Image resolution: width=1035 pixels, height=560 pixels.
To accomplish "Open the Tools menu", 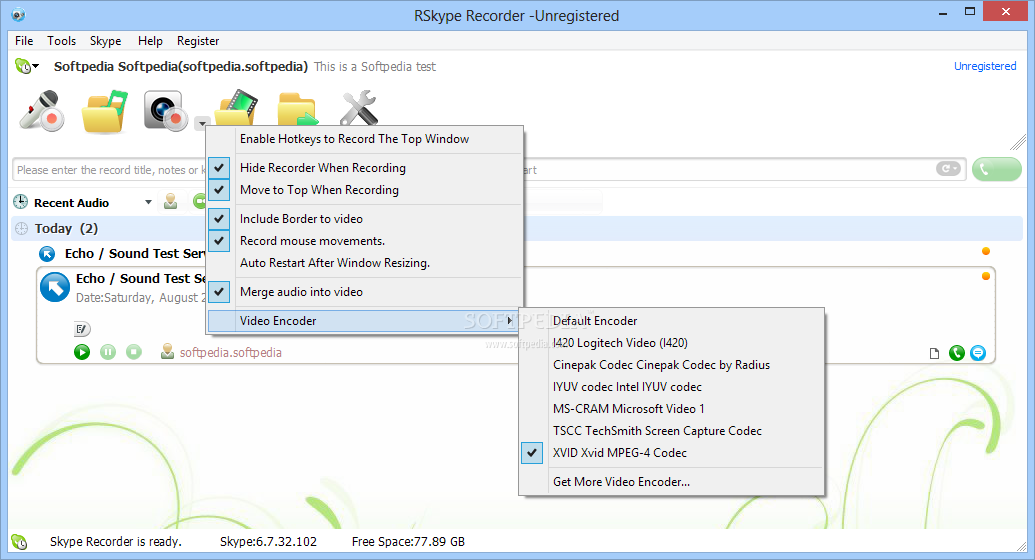I will click(x=61, y=41).
